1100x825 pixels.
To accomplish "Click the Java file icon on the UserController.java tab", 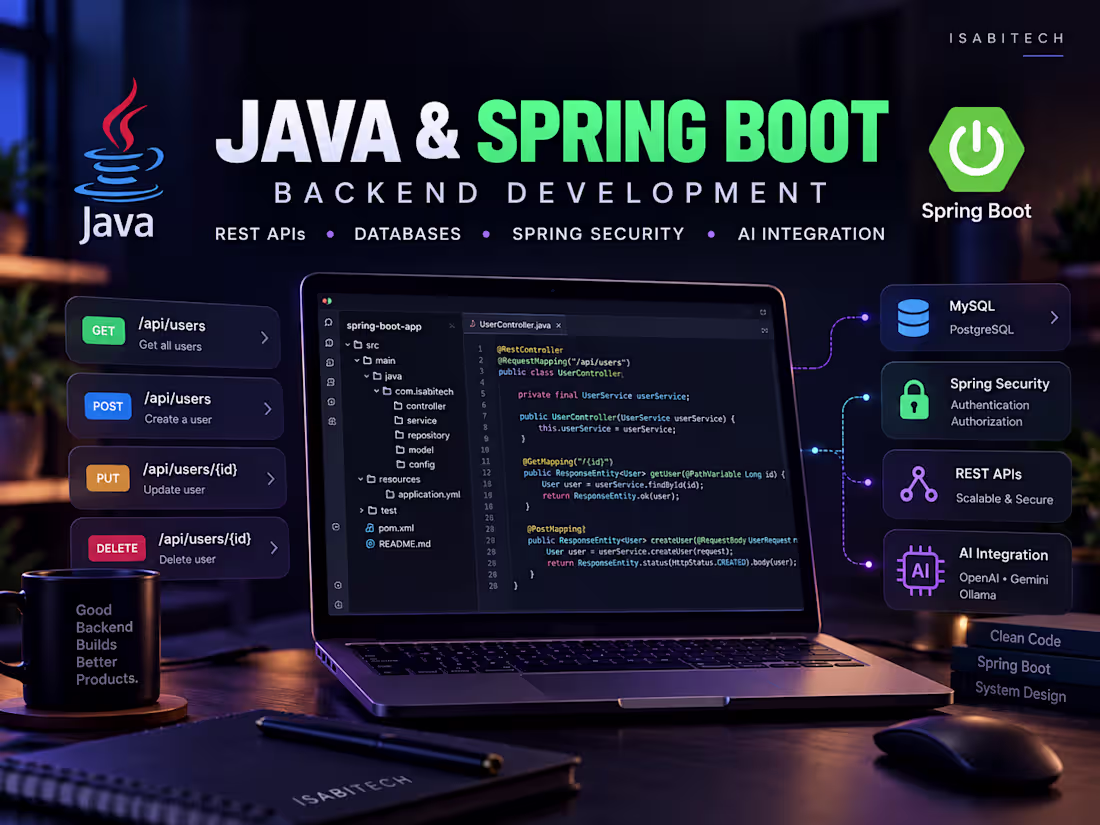I will coord(472,324).
